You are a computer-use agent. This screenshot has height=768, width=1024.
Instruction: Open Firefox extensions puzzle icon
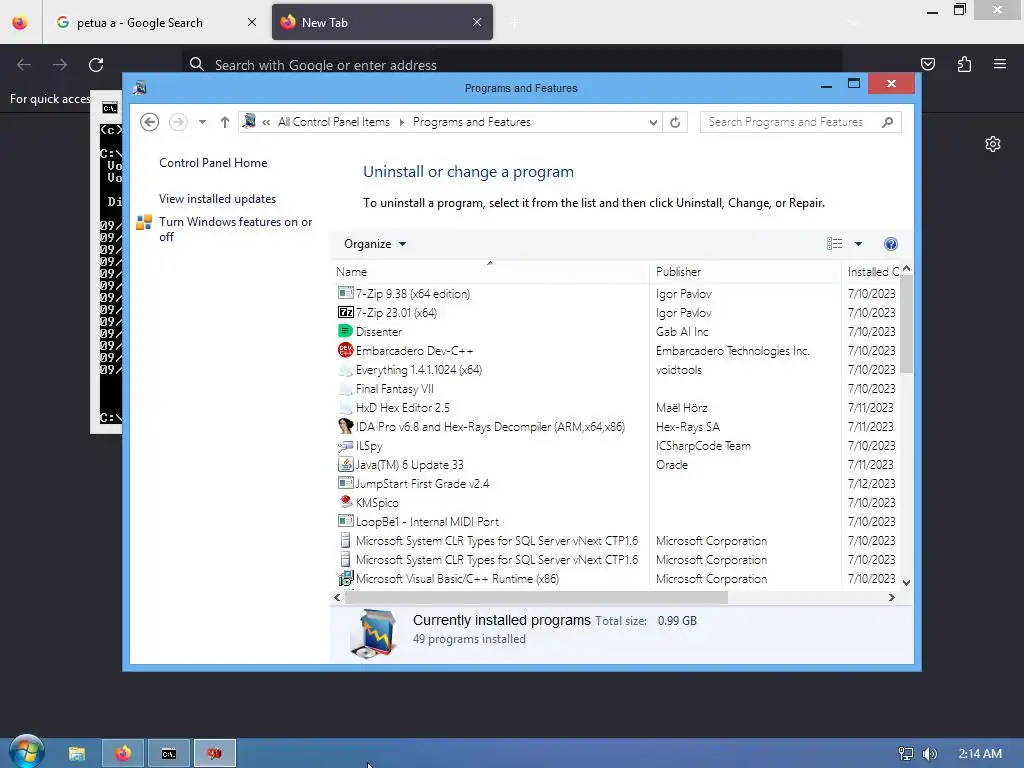(x=964, y=64)
